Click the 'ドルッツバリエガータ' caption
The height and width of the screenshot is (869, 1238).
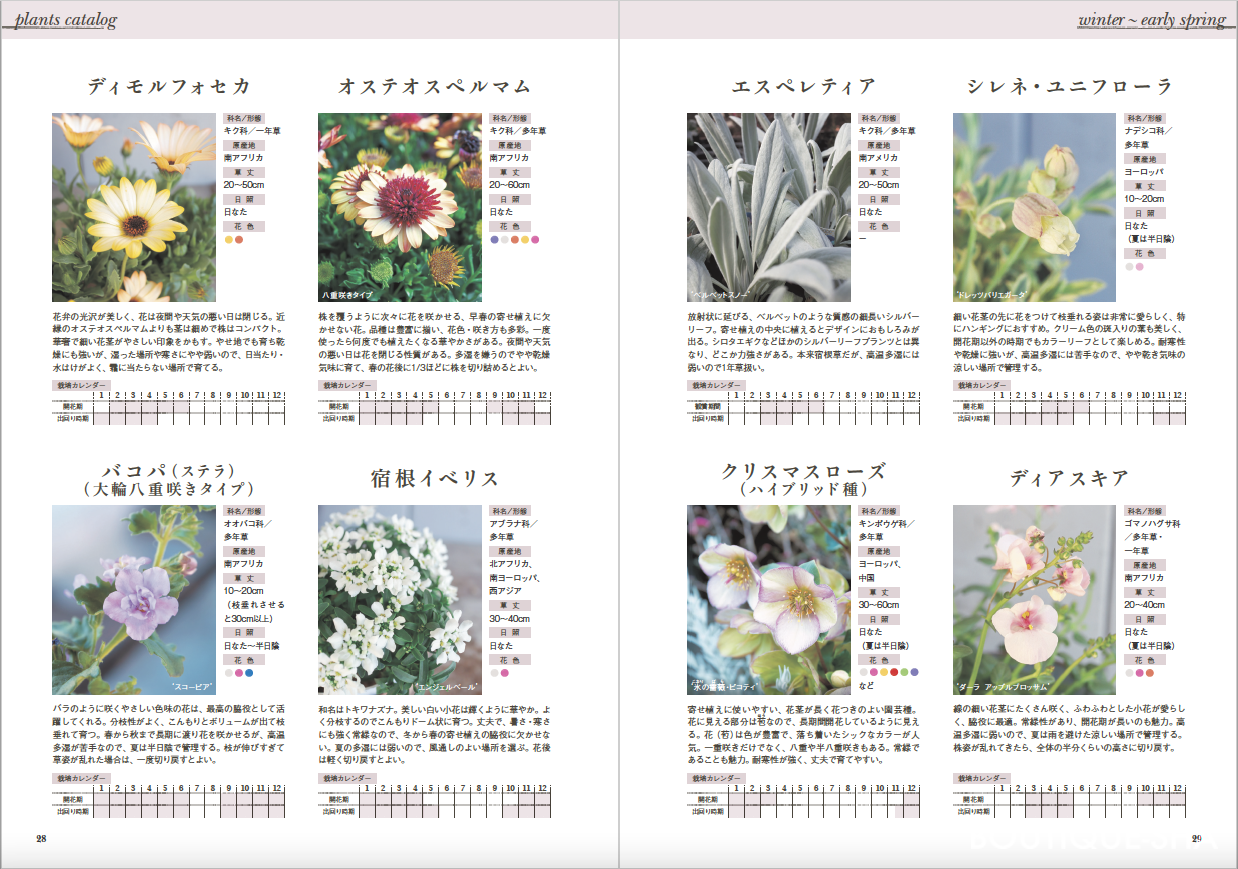(x=990, y=295)
